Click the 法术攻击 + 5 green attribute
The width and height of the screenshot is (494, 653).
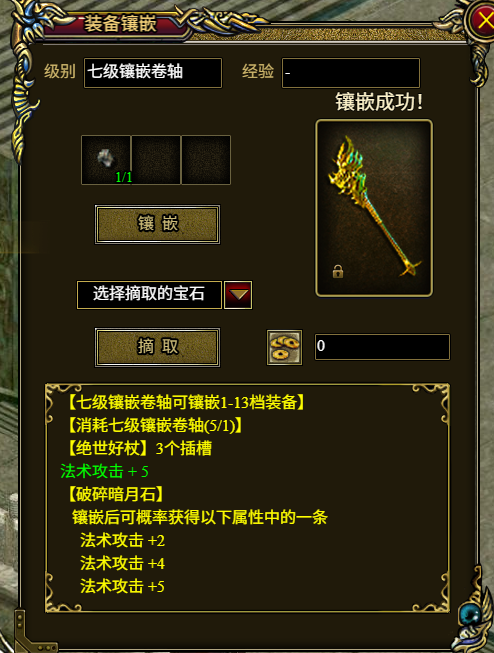(104, 471)
